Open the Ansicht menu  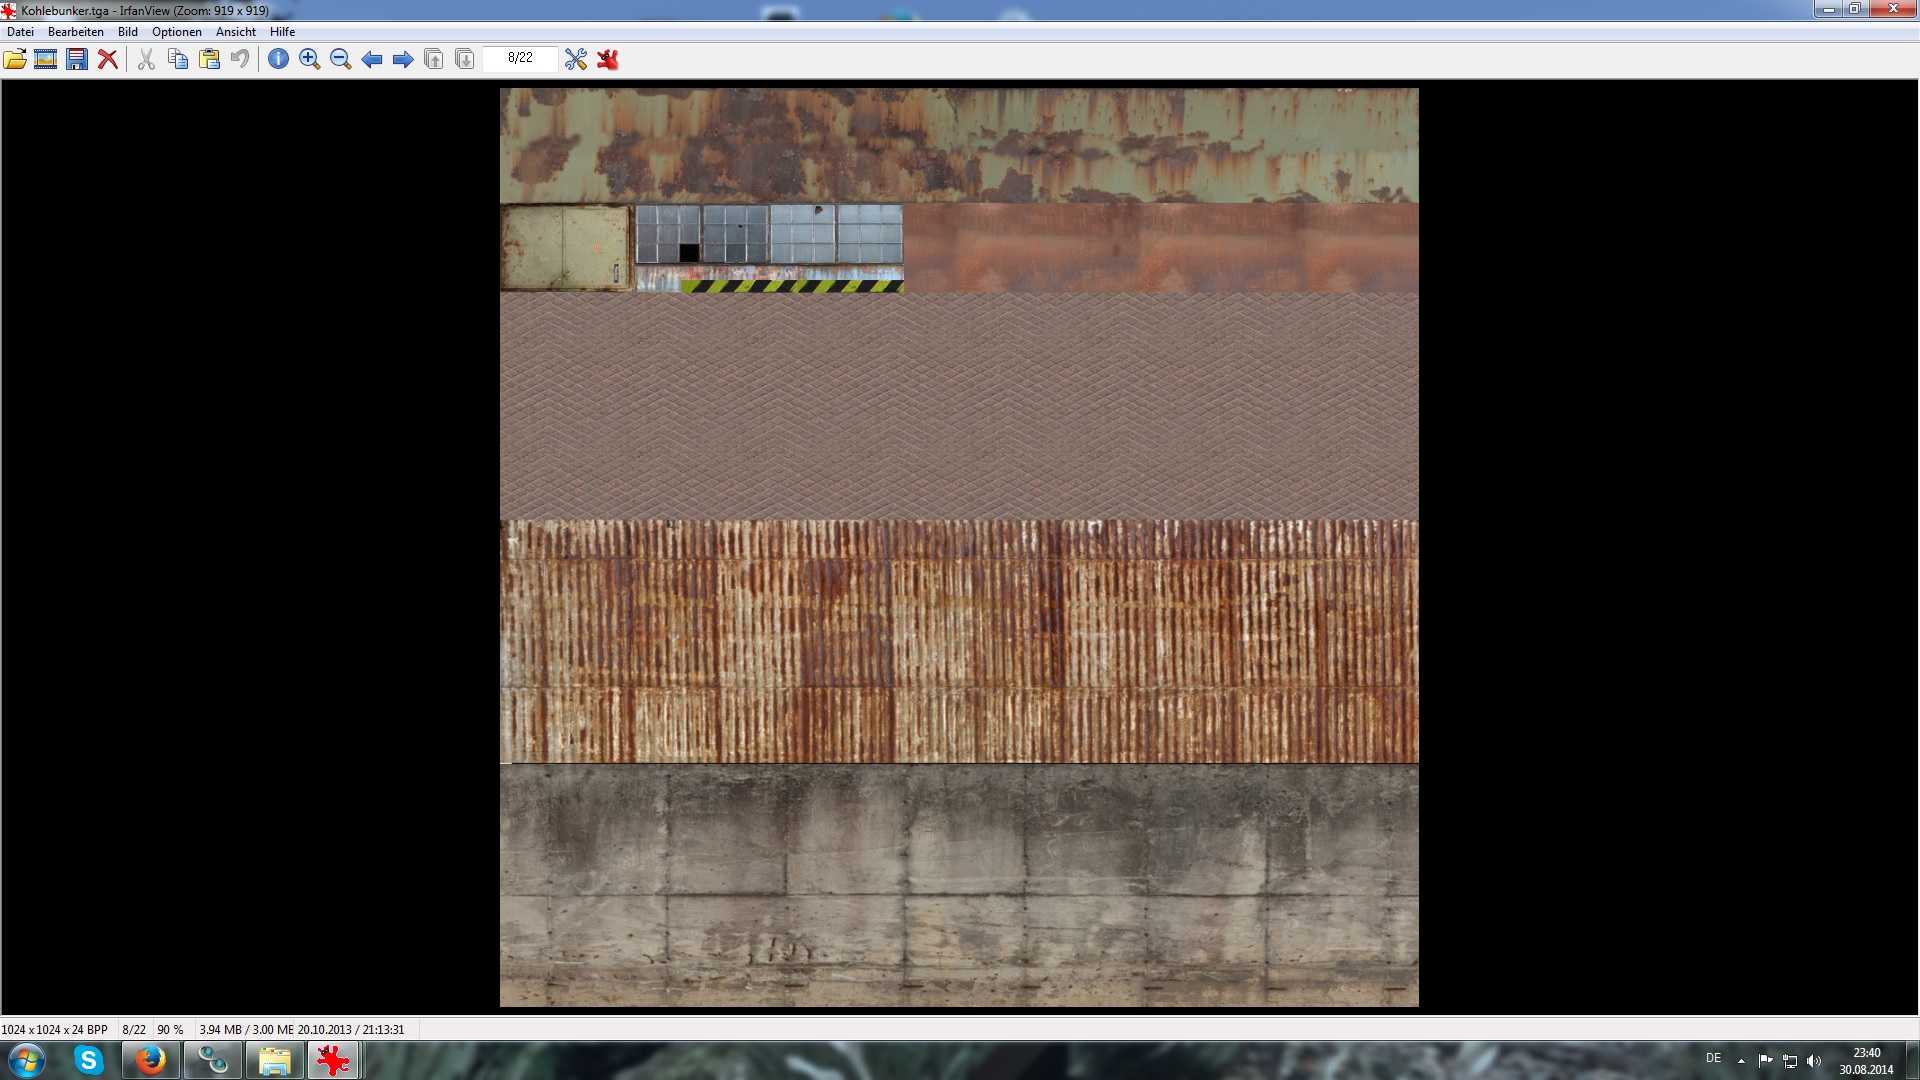(235, 32)
